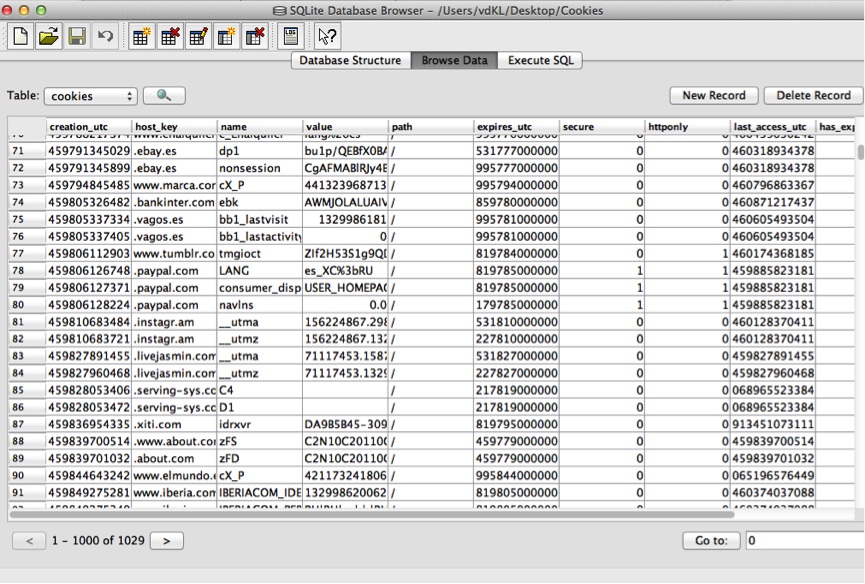
Task: Select row header number 71
Action: point(27,151)
